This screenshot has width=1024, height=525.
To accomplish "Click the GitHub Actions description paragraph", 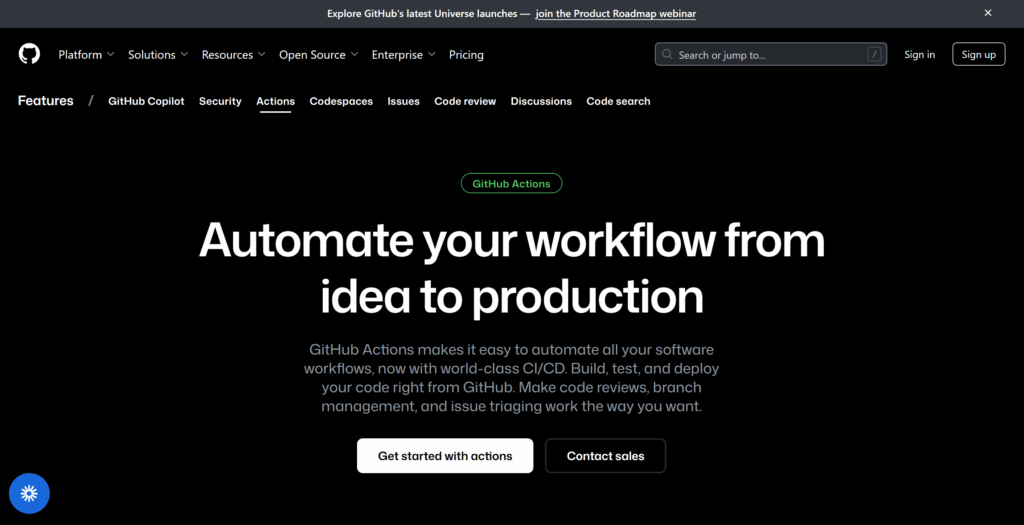I will [512, 377].
